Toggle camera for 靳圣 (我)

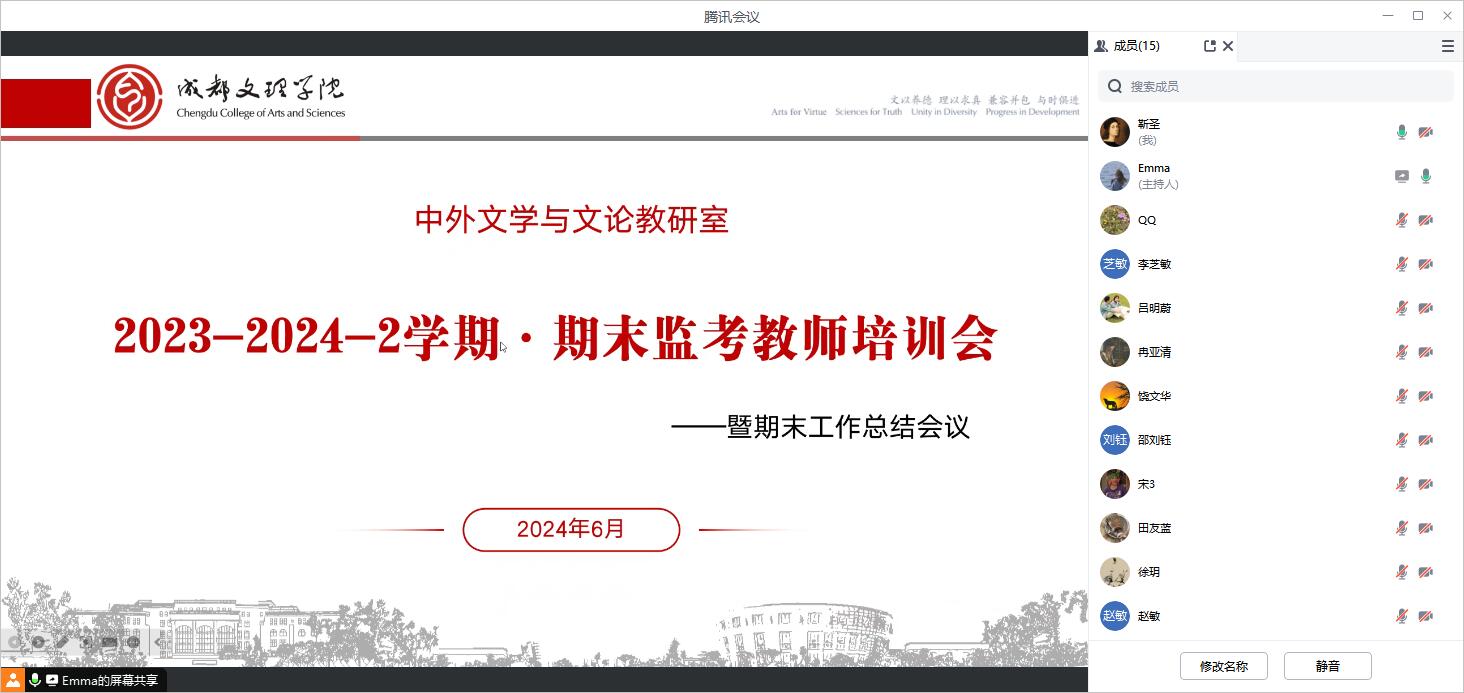pos(1426,132)
